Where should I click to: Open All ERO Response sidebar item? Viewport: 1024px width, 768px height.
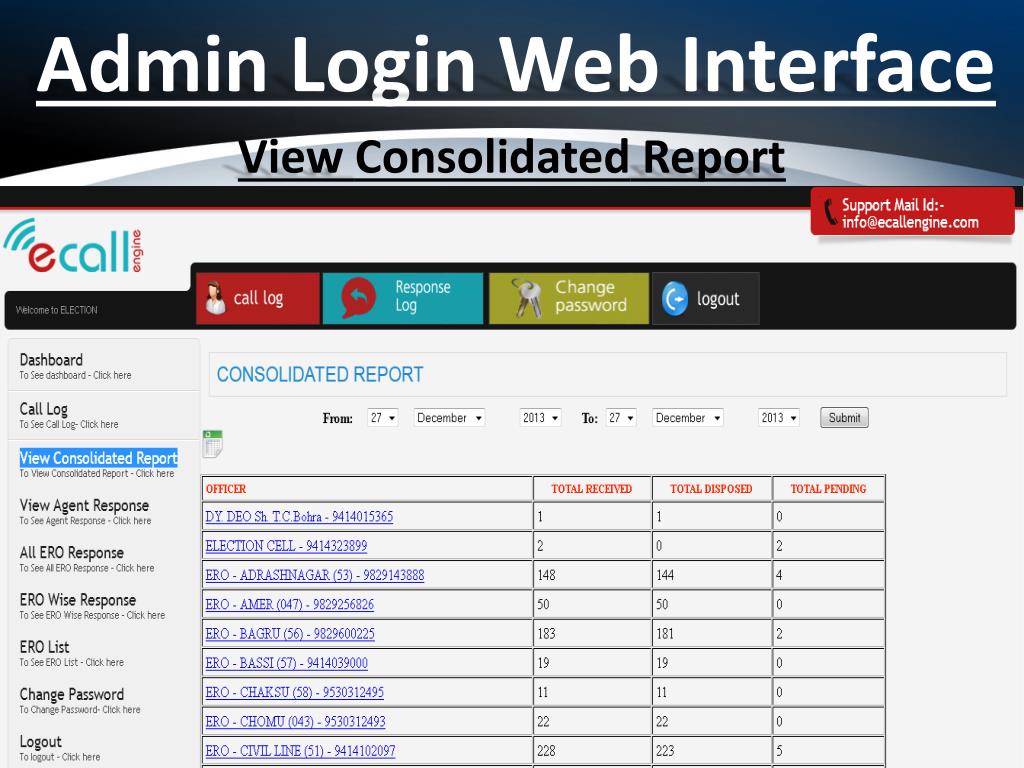tap(72, 552)
